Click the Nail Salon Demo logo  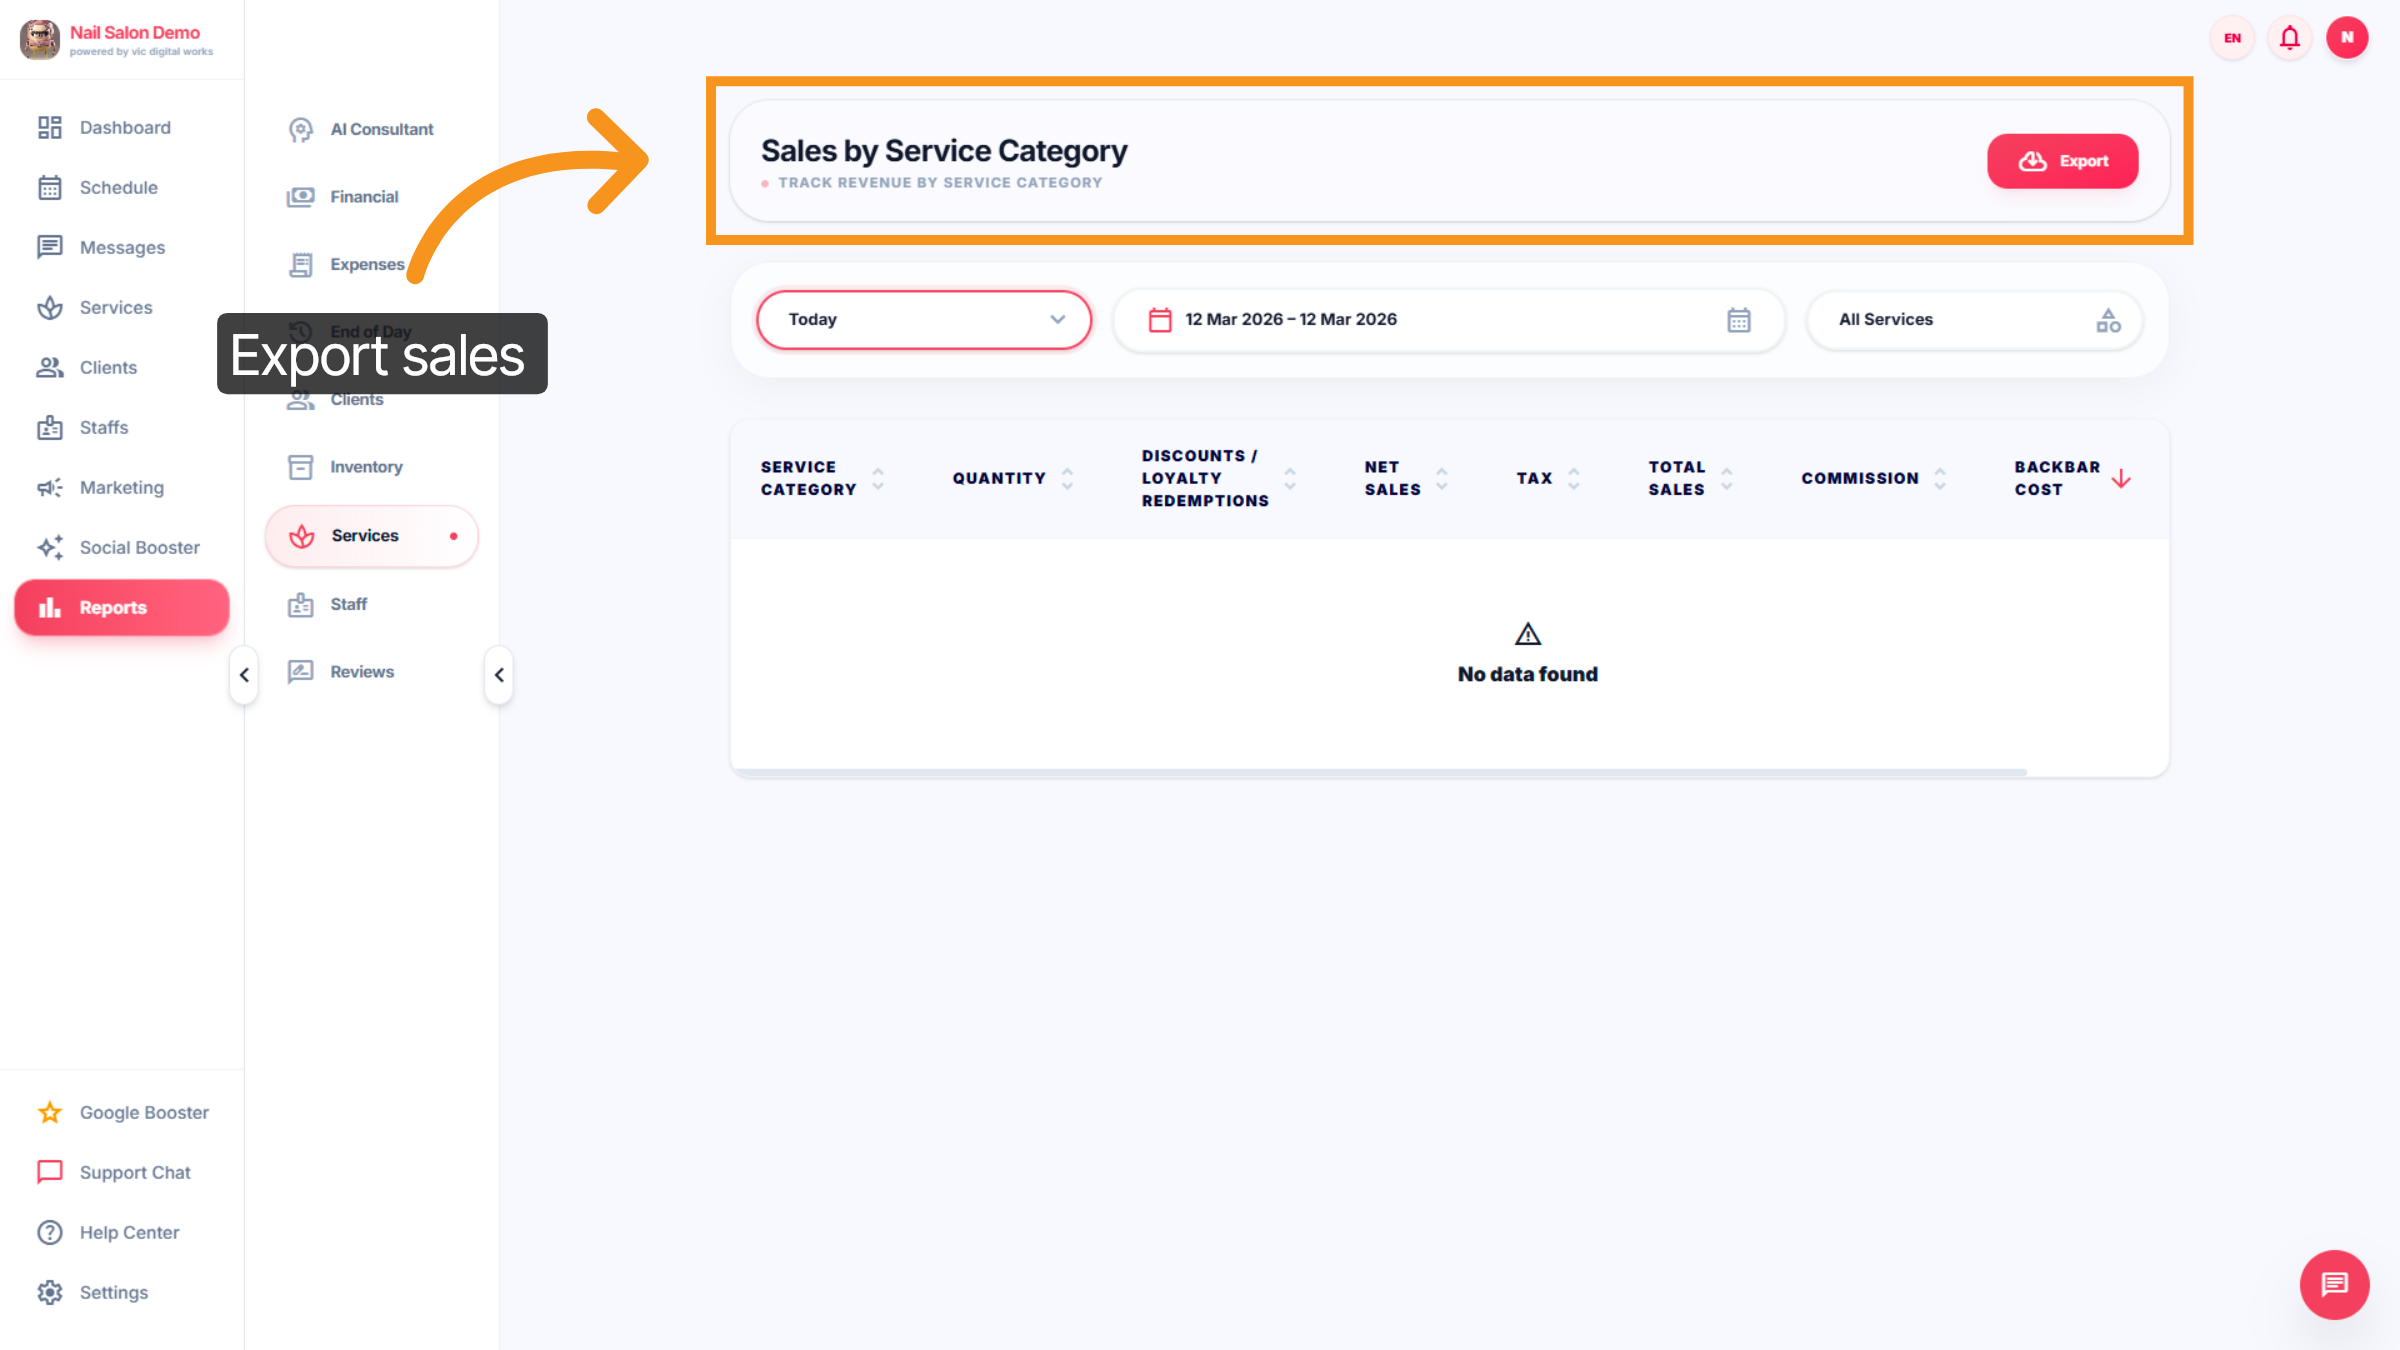pos(40,39)
